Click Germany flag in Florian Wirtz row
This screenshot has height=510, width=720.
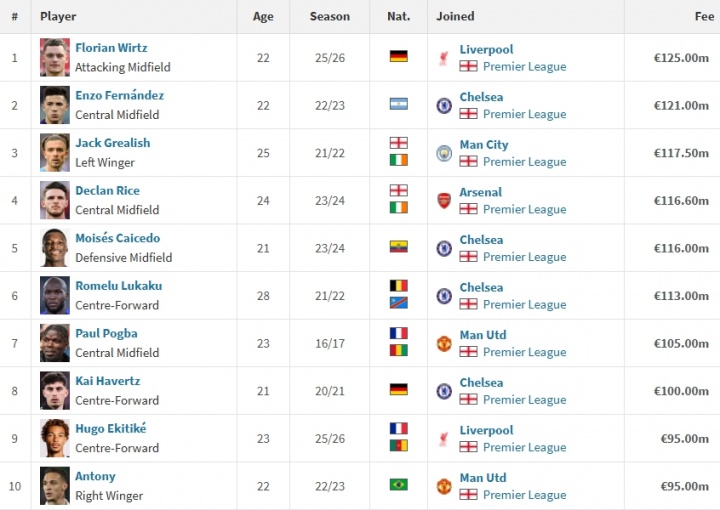pyautogui.click(x=398, y=57)
